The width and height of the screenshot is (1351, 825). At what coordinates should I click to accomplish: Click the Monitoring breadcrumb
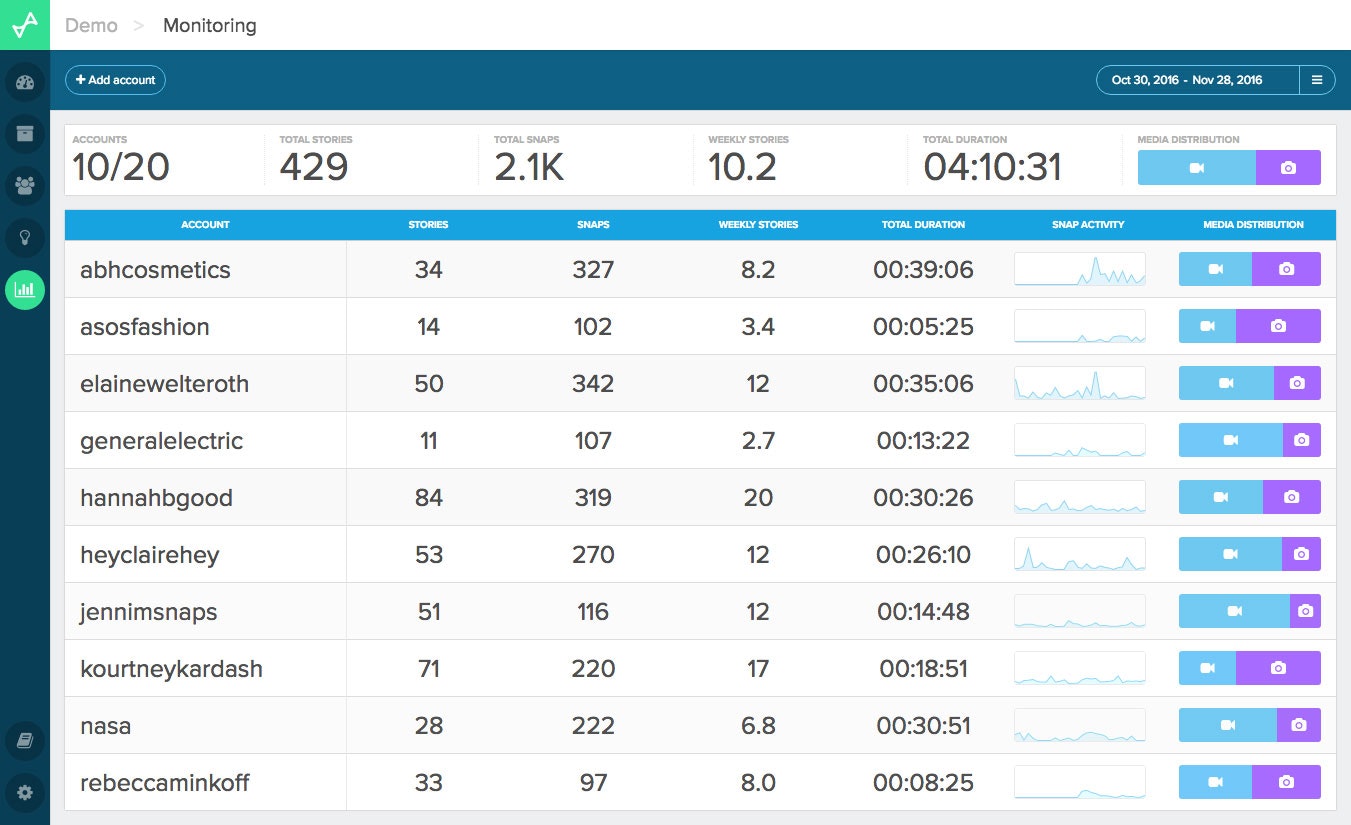coord(210,25)
